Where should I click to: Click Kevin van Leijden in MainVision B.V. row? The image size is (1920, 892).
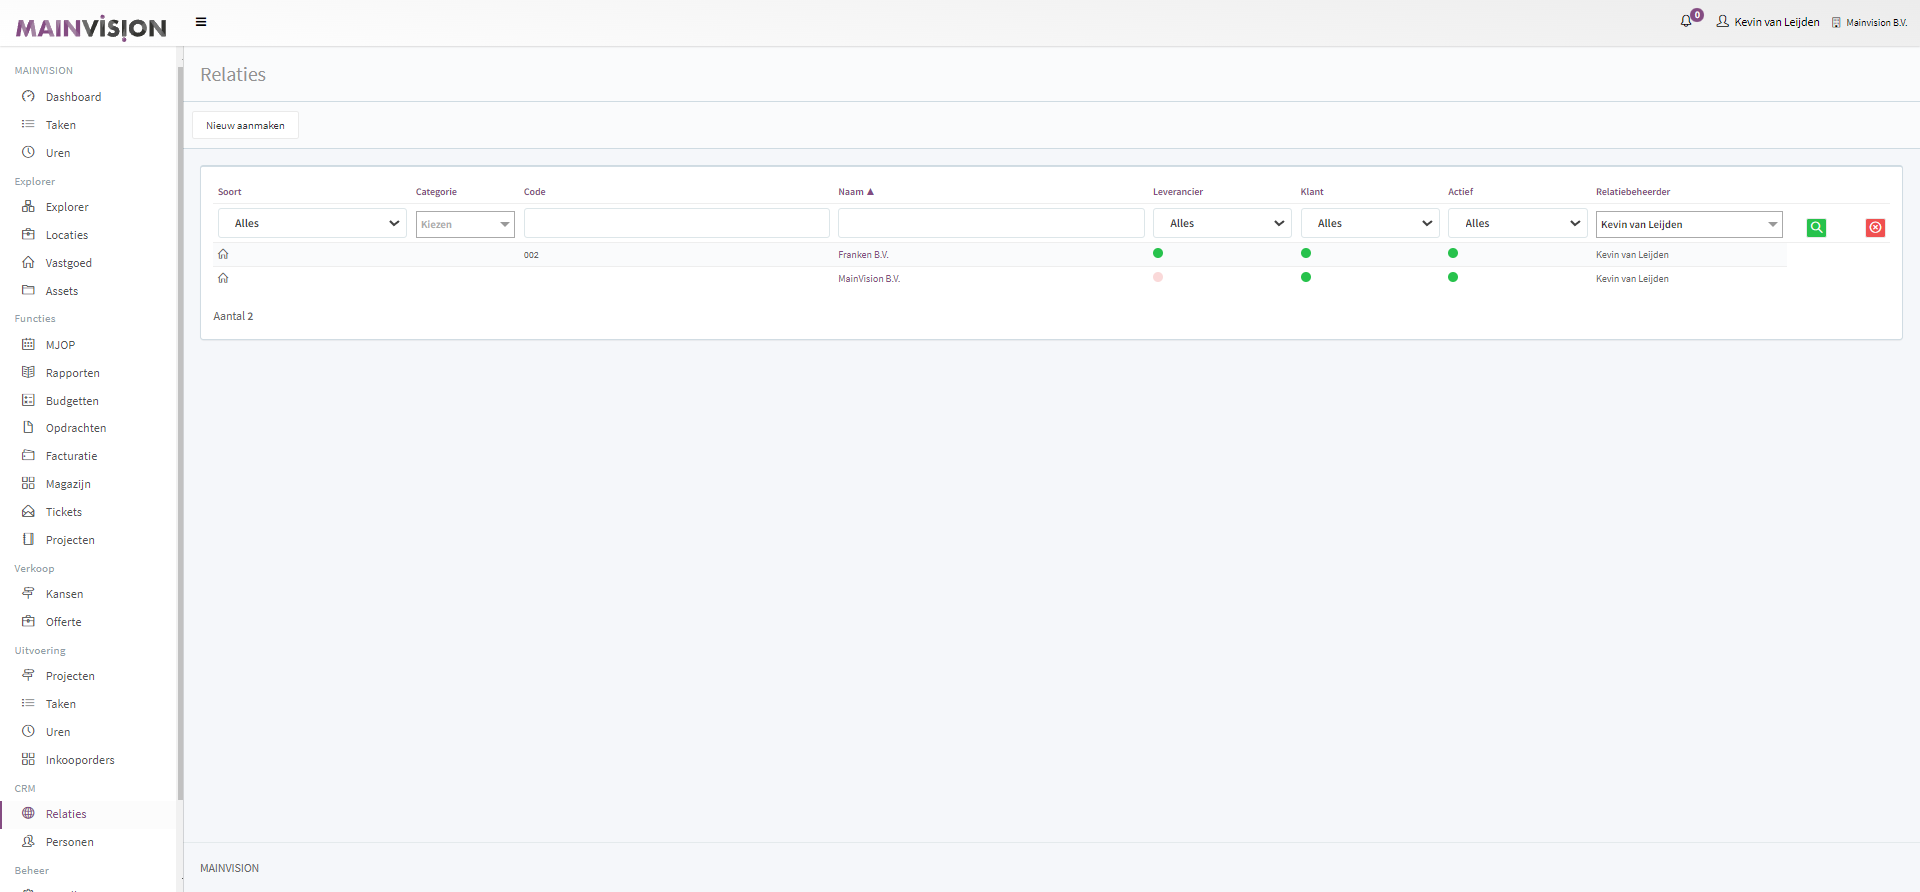(1632, 279)
